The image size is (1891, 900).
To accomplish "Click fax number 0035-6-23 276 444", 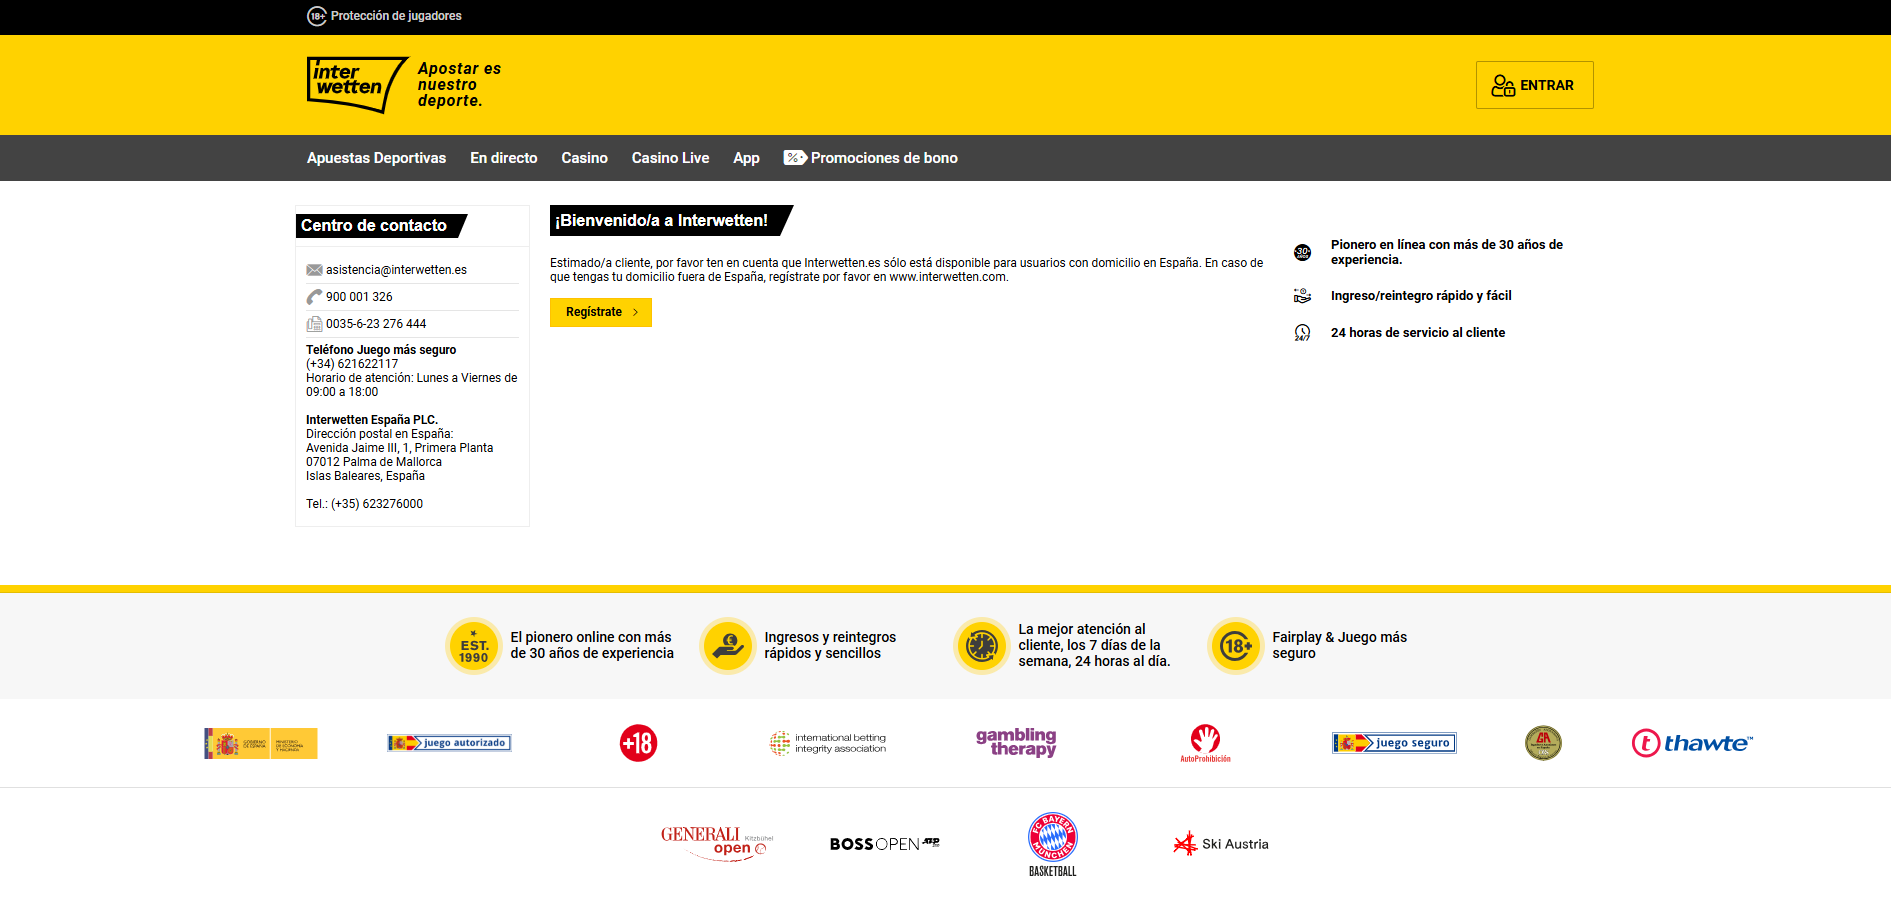I will [376, 324].
